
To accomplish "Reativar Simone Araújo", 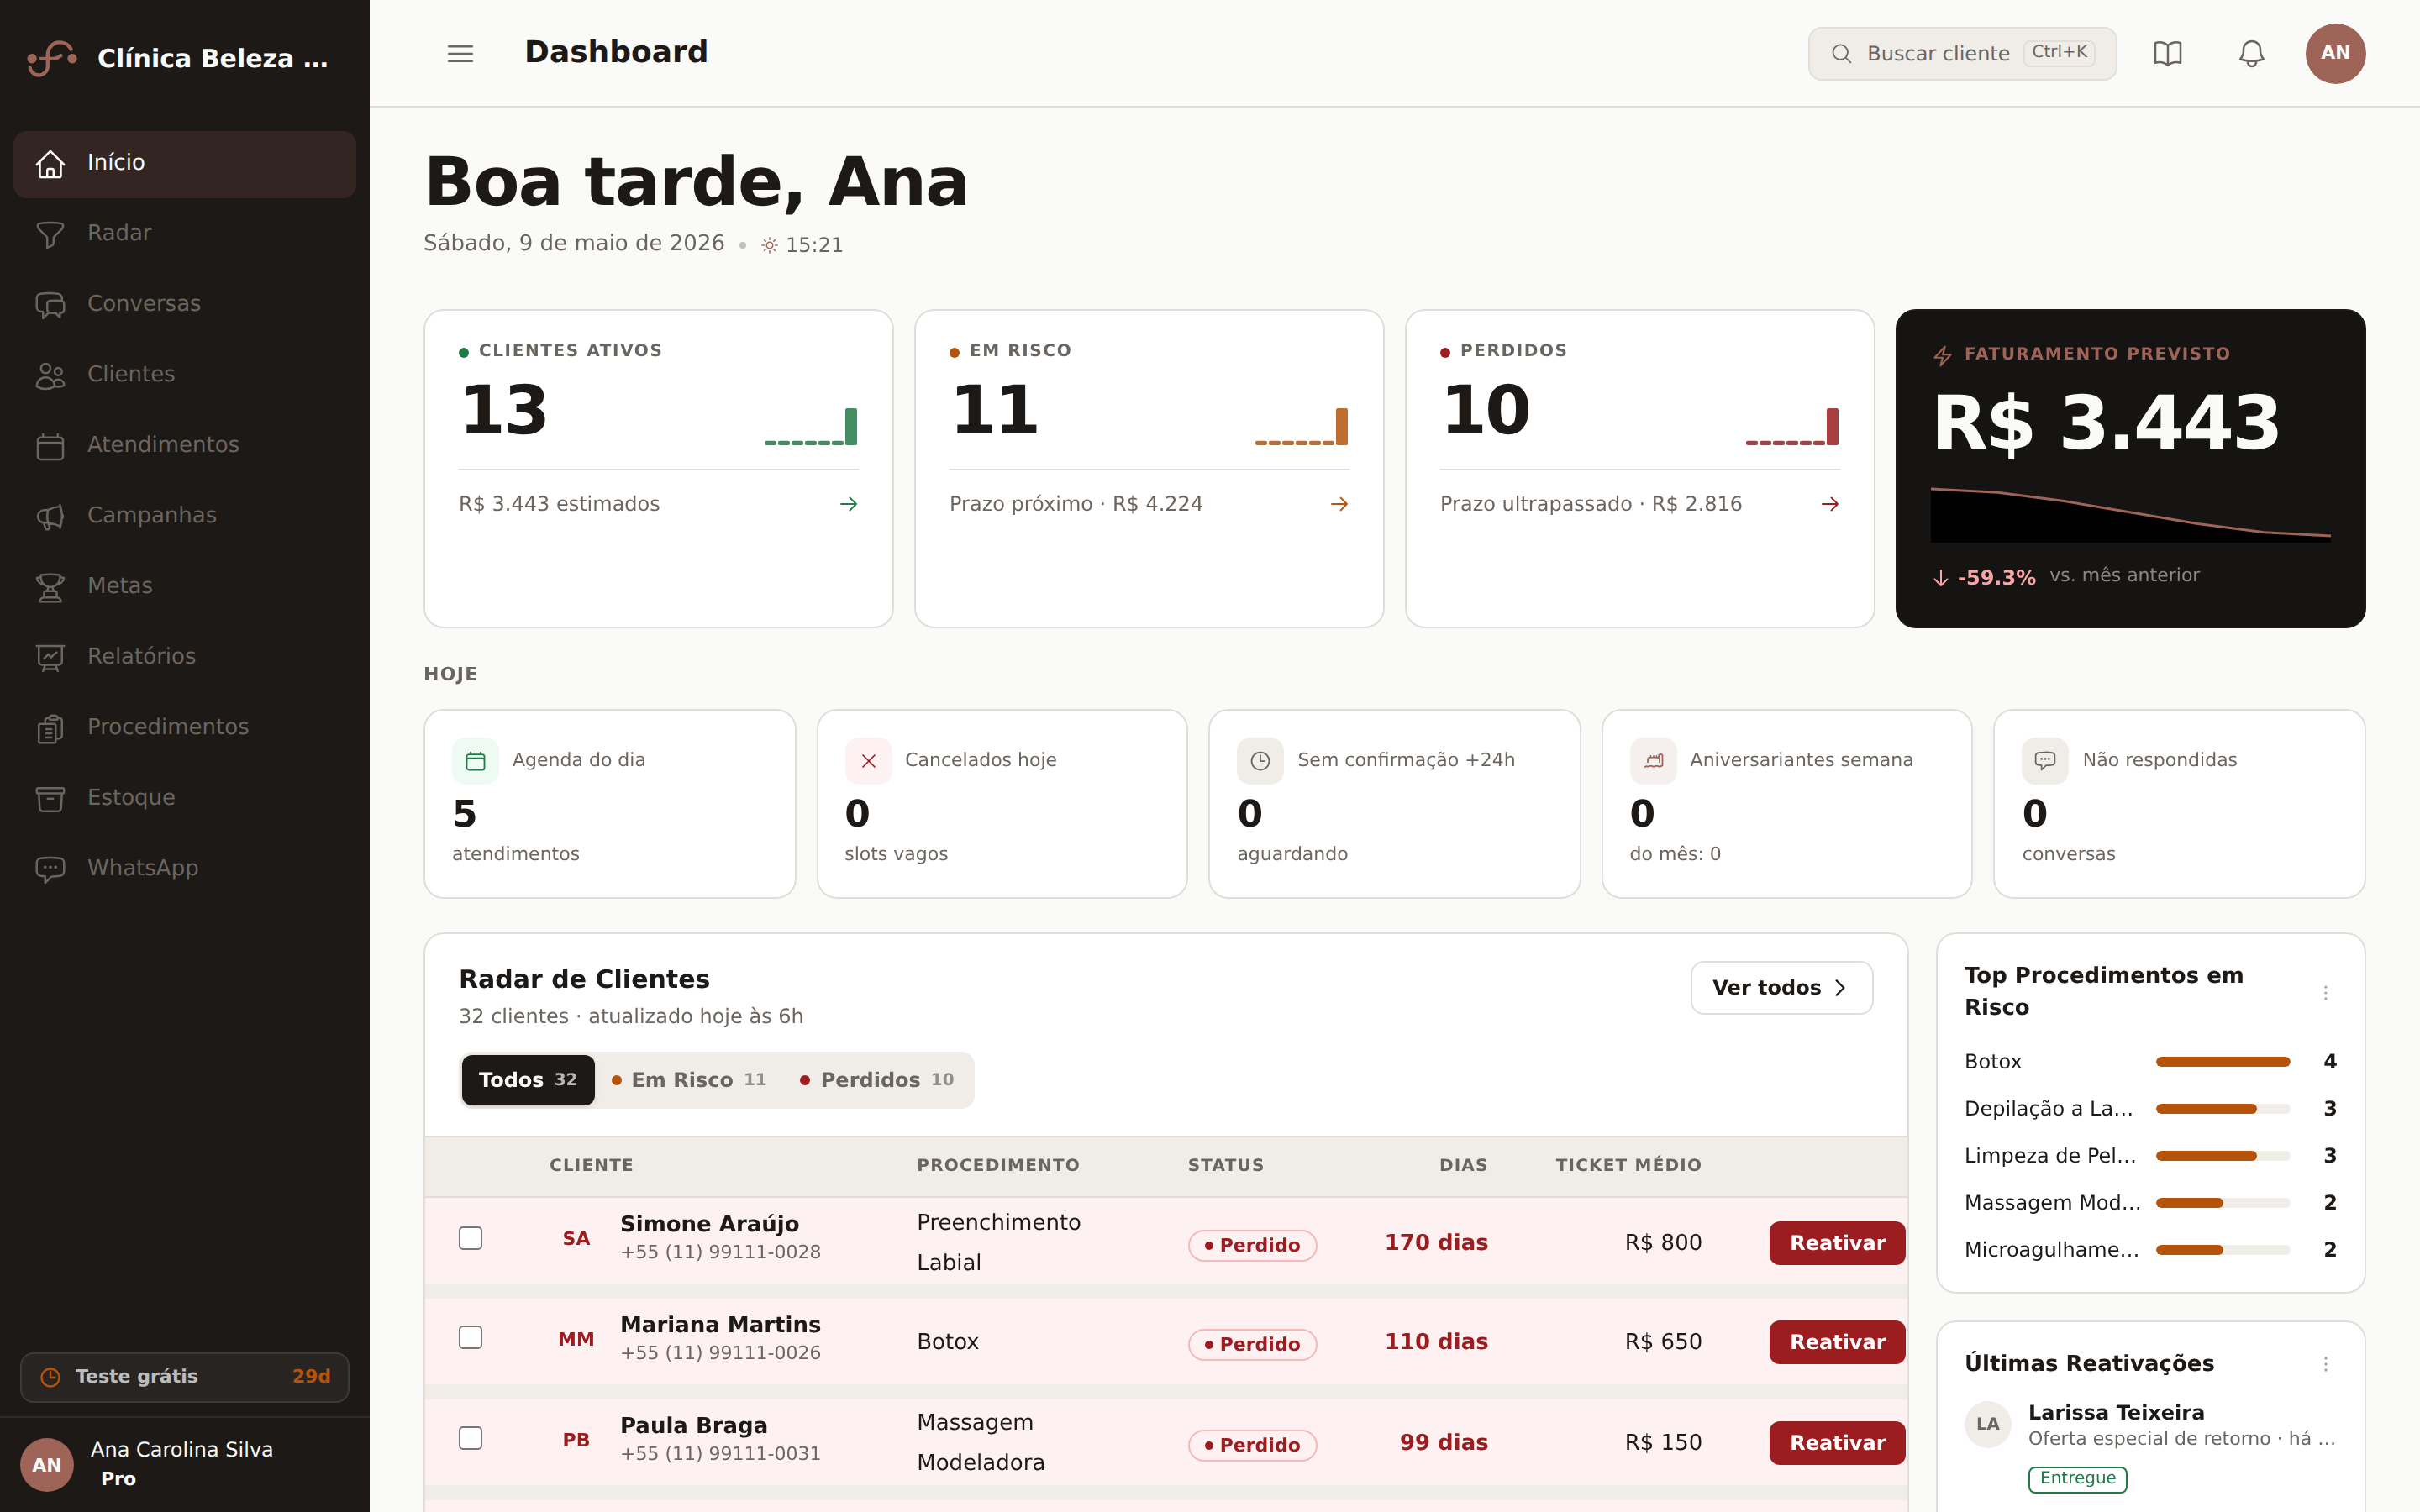I will (1837, 1243).
